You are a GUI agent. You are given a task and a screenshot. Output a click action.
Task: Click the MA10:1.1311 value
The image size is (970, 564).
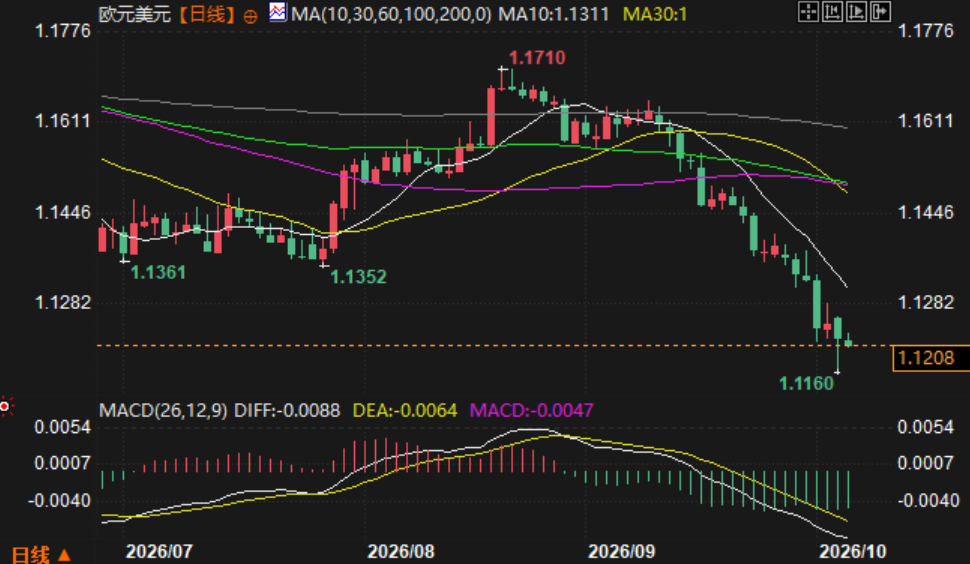coord(554,14)
